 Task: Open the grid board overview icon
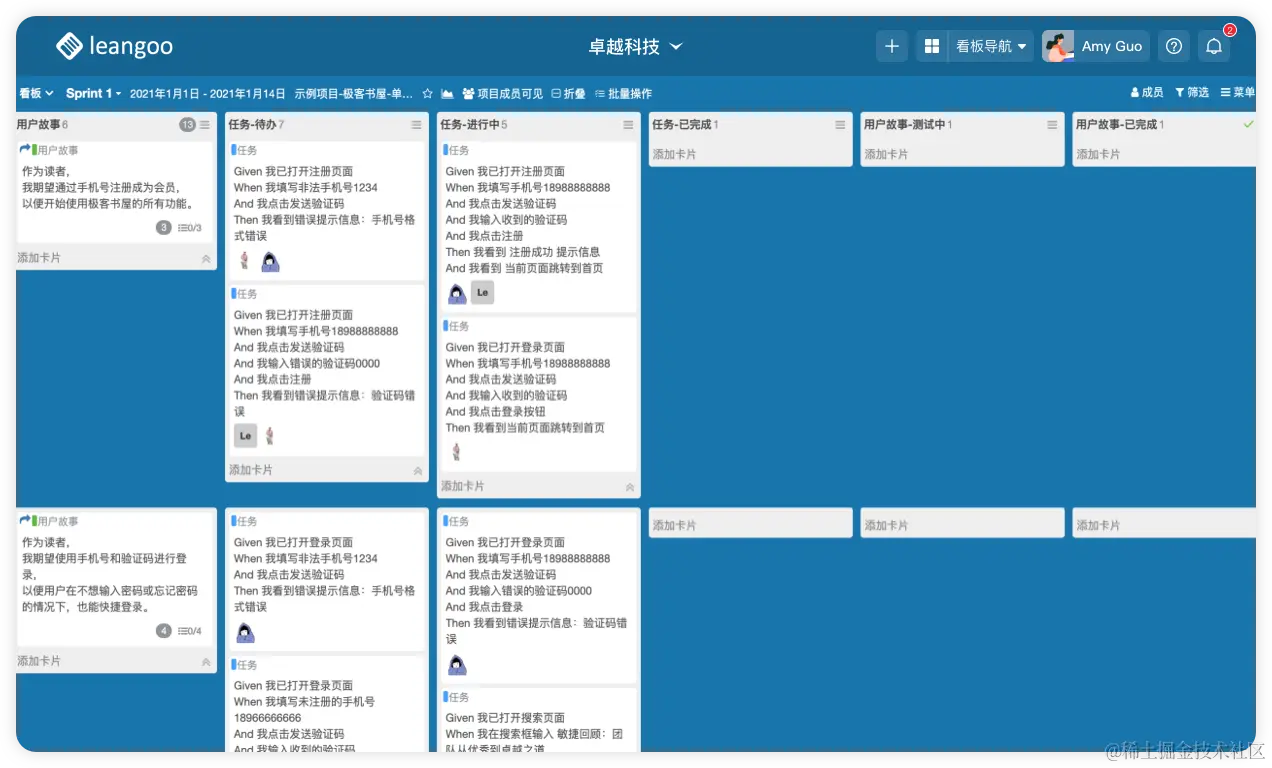click(932, 46)
